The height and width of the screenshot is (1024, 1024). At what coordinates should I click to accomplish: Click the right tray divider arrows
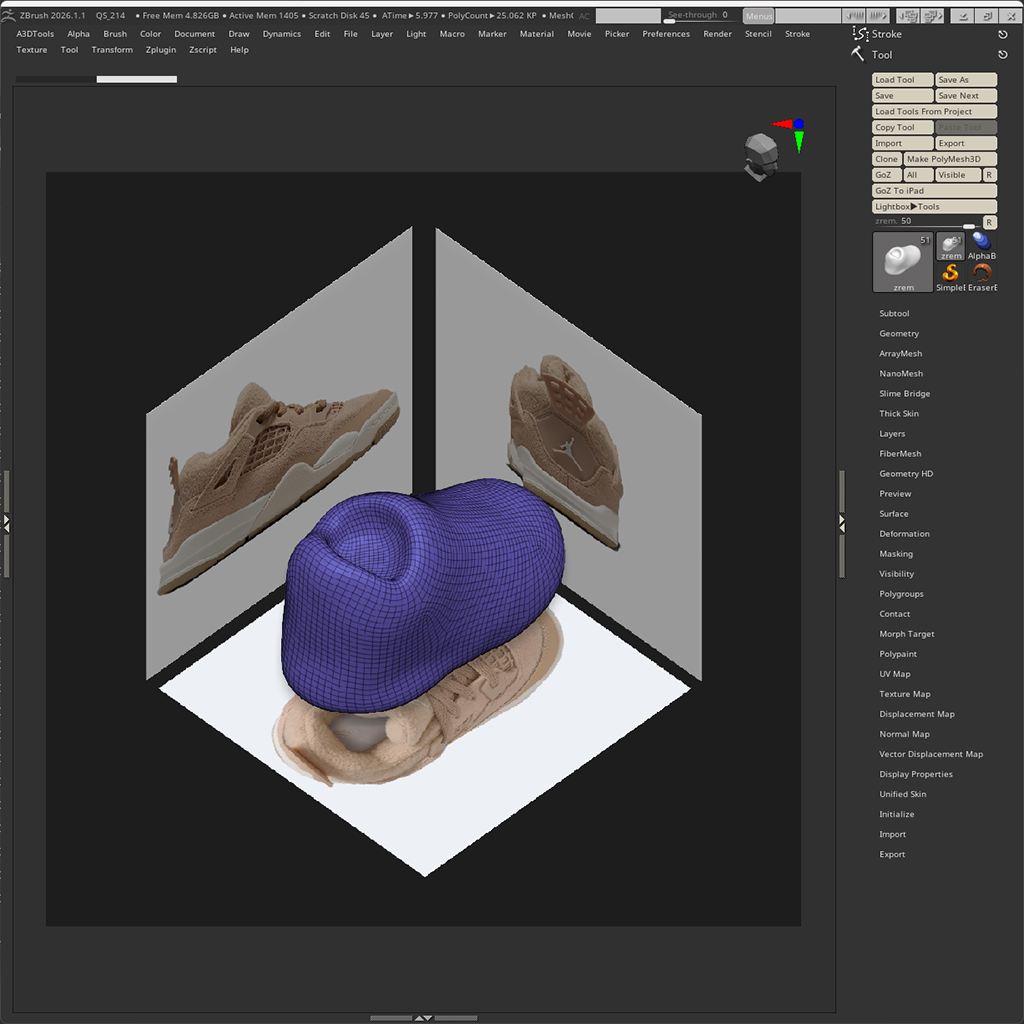coord(842,522)
